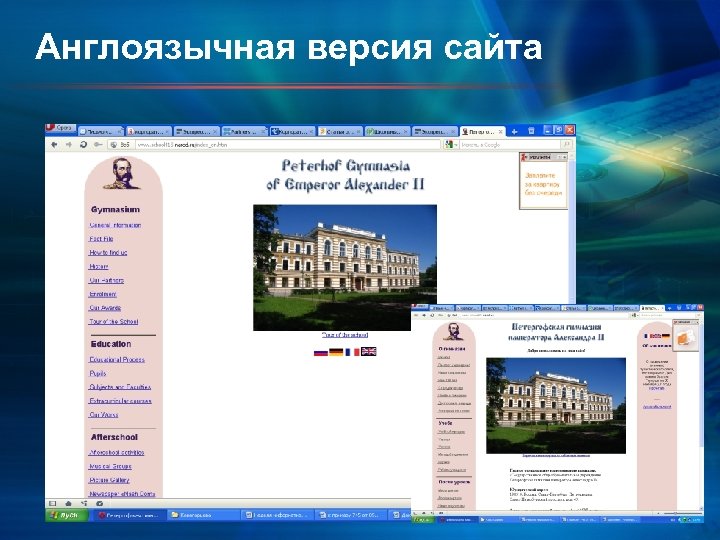Switch to the Opera taskbar button

[x=129, y=515]
